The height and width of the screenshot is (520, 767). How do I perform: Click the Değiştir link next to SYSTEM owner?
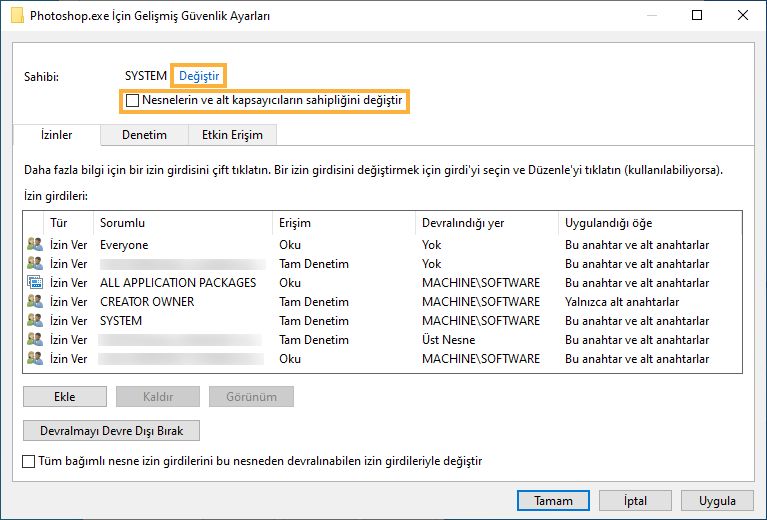click(199, 76)
